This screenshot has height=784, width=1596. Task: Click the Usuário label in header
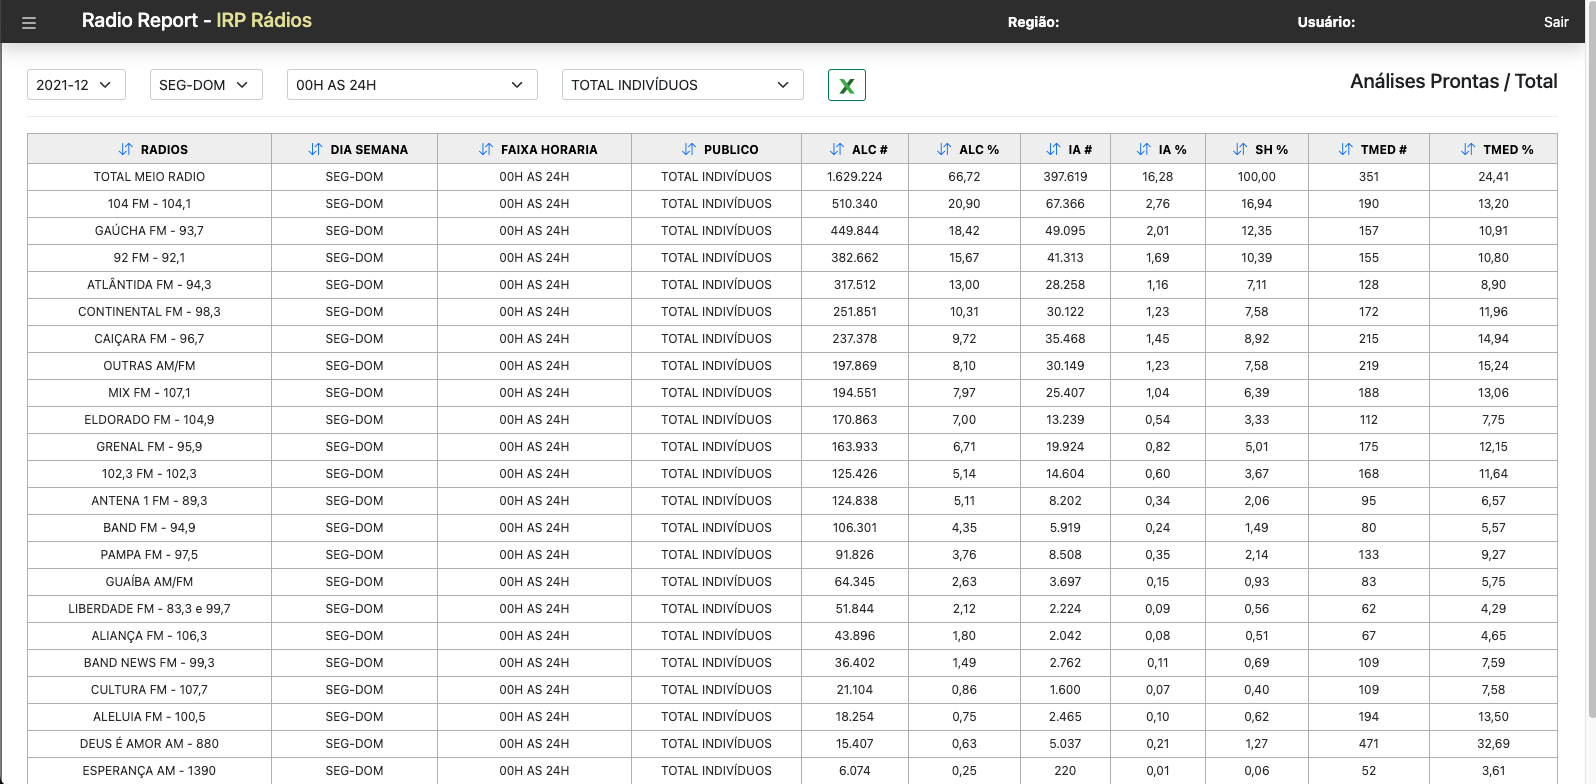click(x=1326, y=22)
